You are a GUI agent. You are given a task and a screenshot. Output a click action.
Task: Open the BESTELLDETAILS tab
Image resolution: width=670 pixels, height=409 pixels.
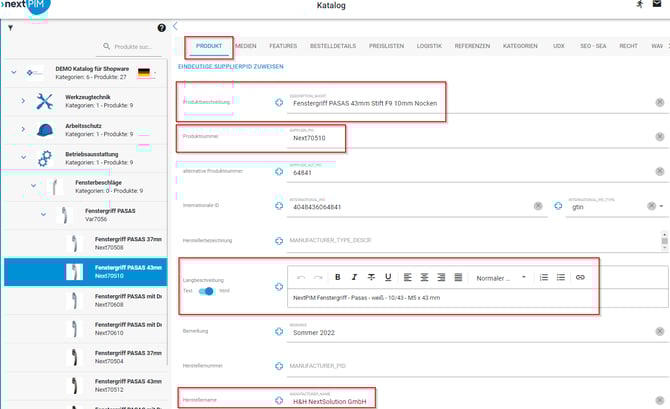pos(333,46)
